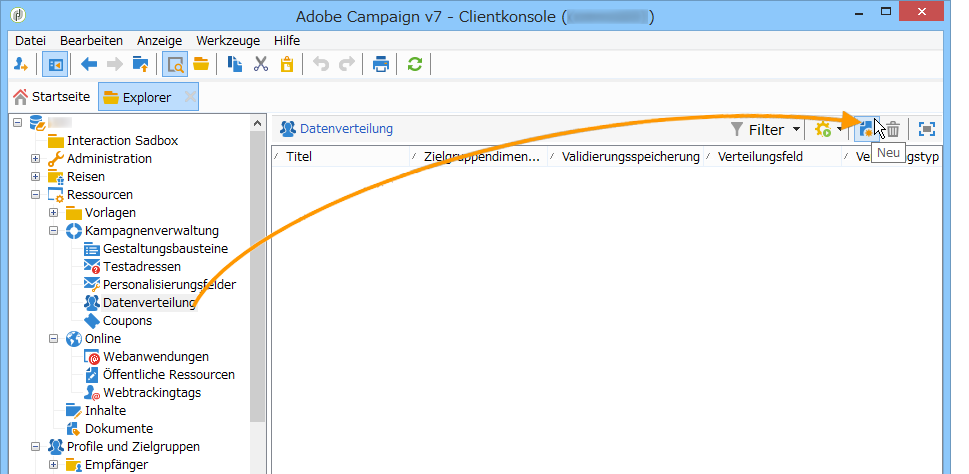Toggle the navigation tree panel icon
The height and width of the screenshot is (474, 969).
point(56,64)
